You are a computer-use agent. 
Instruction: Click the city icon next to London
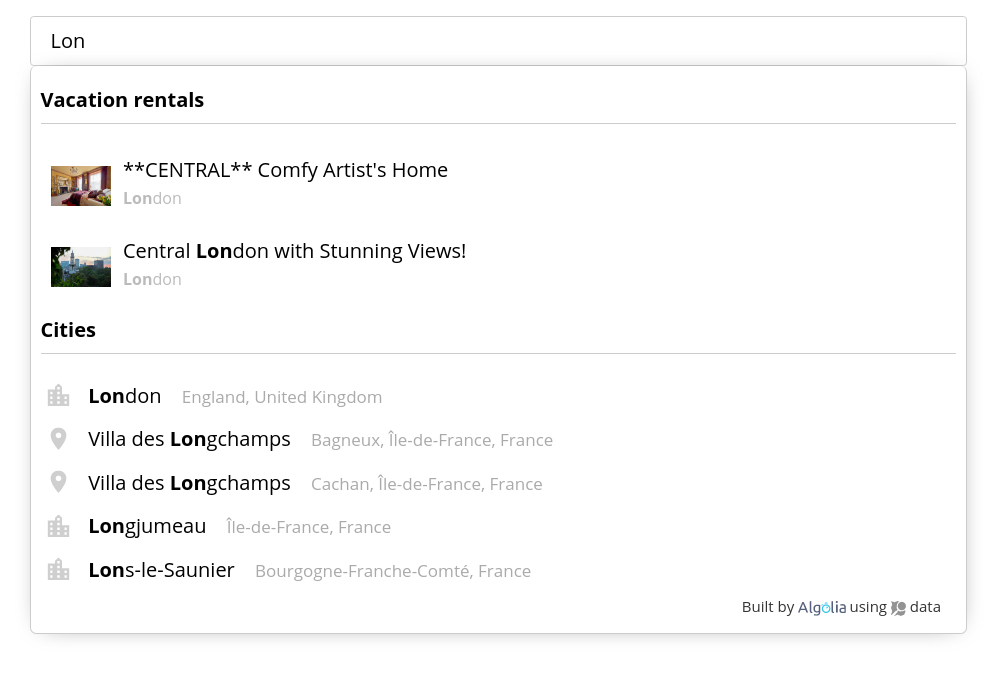click(59, 396)
